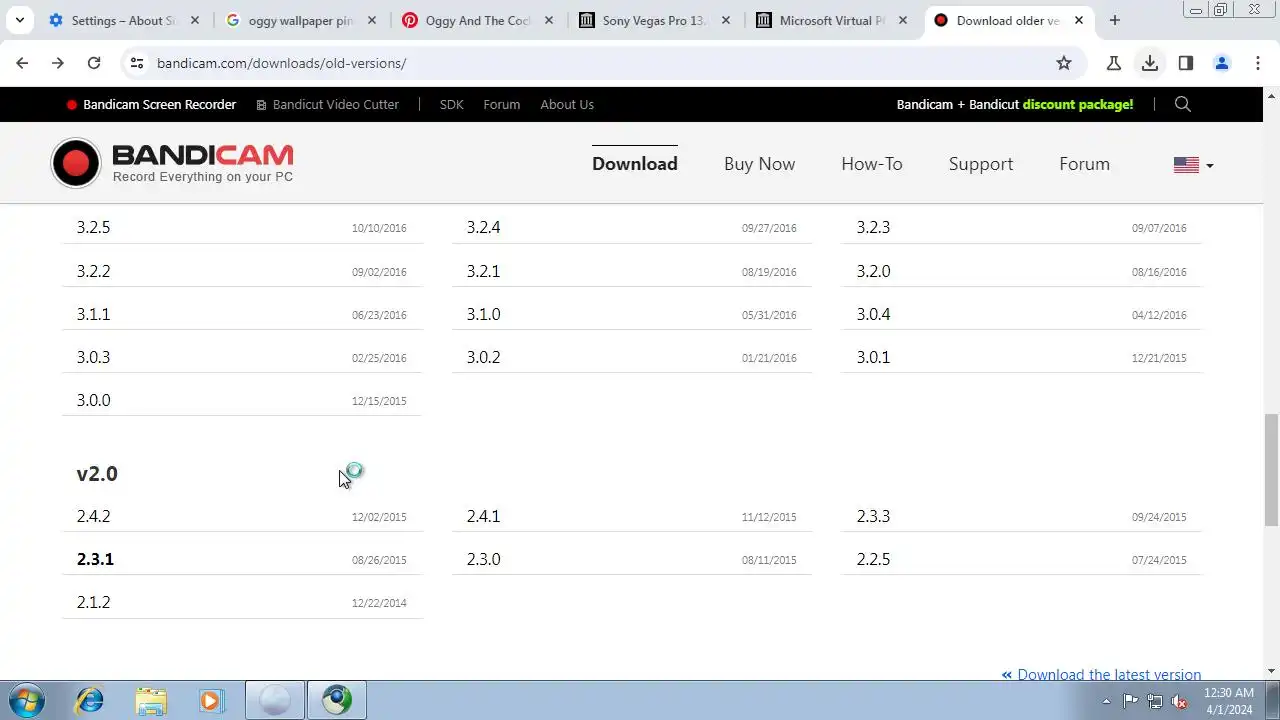Open the About Us link
The height and width of the screenshot is (720, 1280).
click(x=567, y=104)
